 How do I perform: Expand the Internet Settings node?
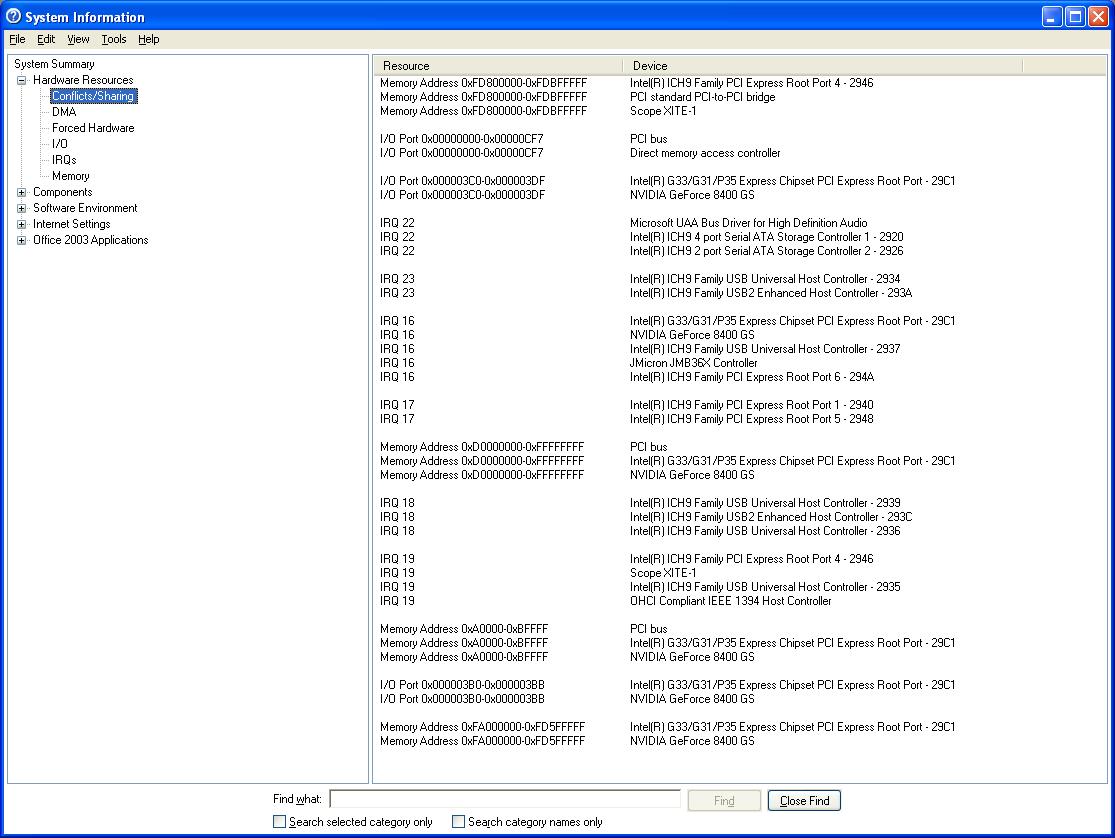point(22,224)
